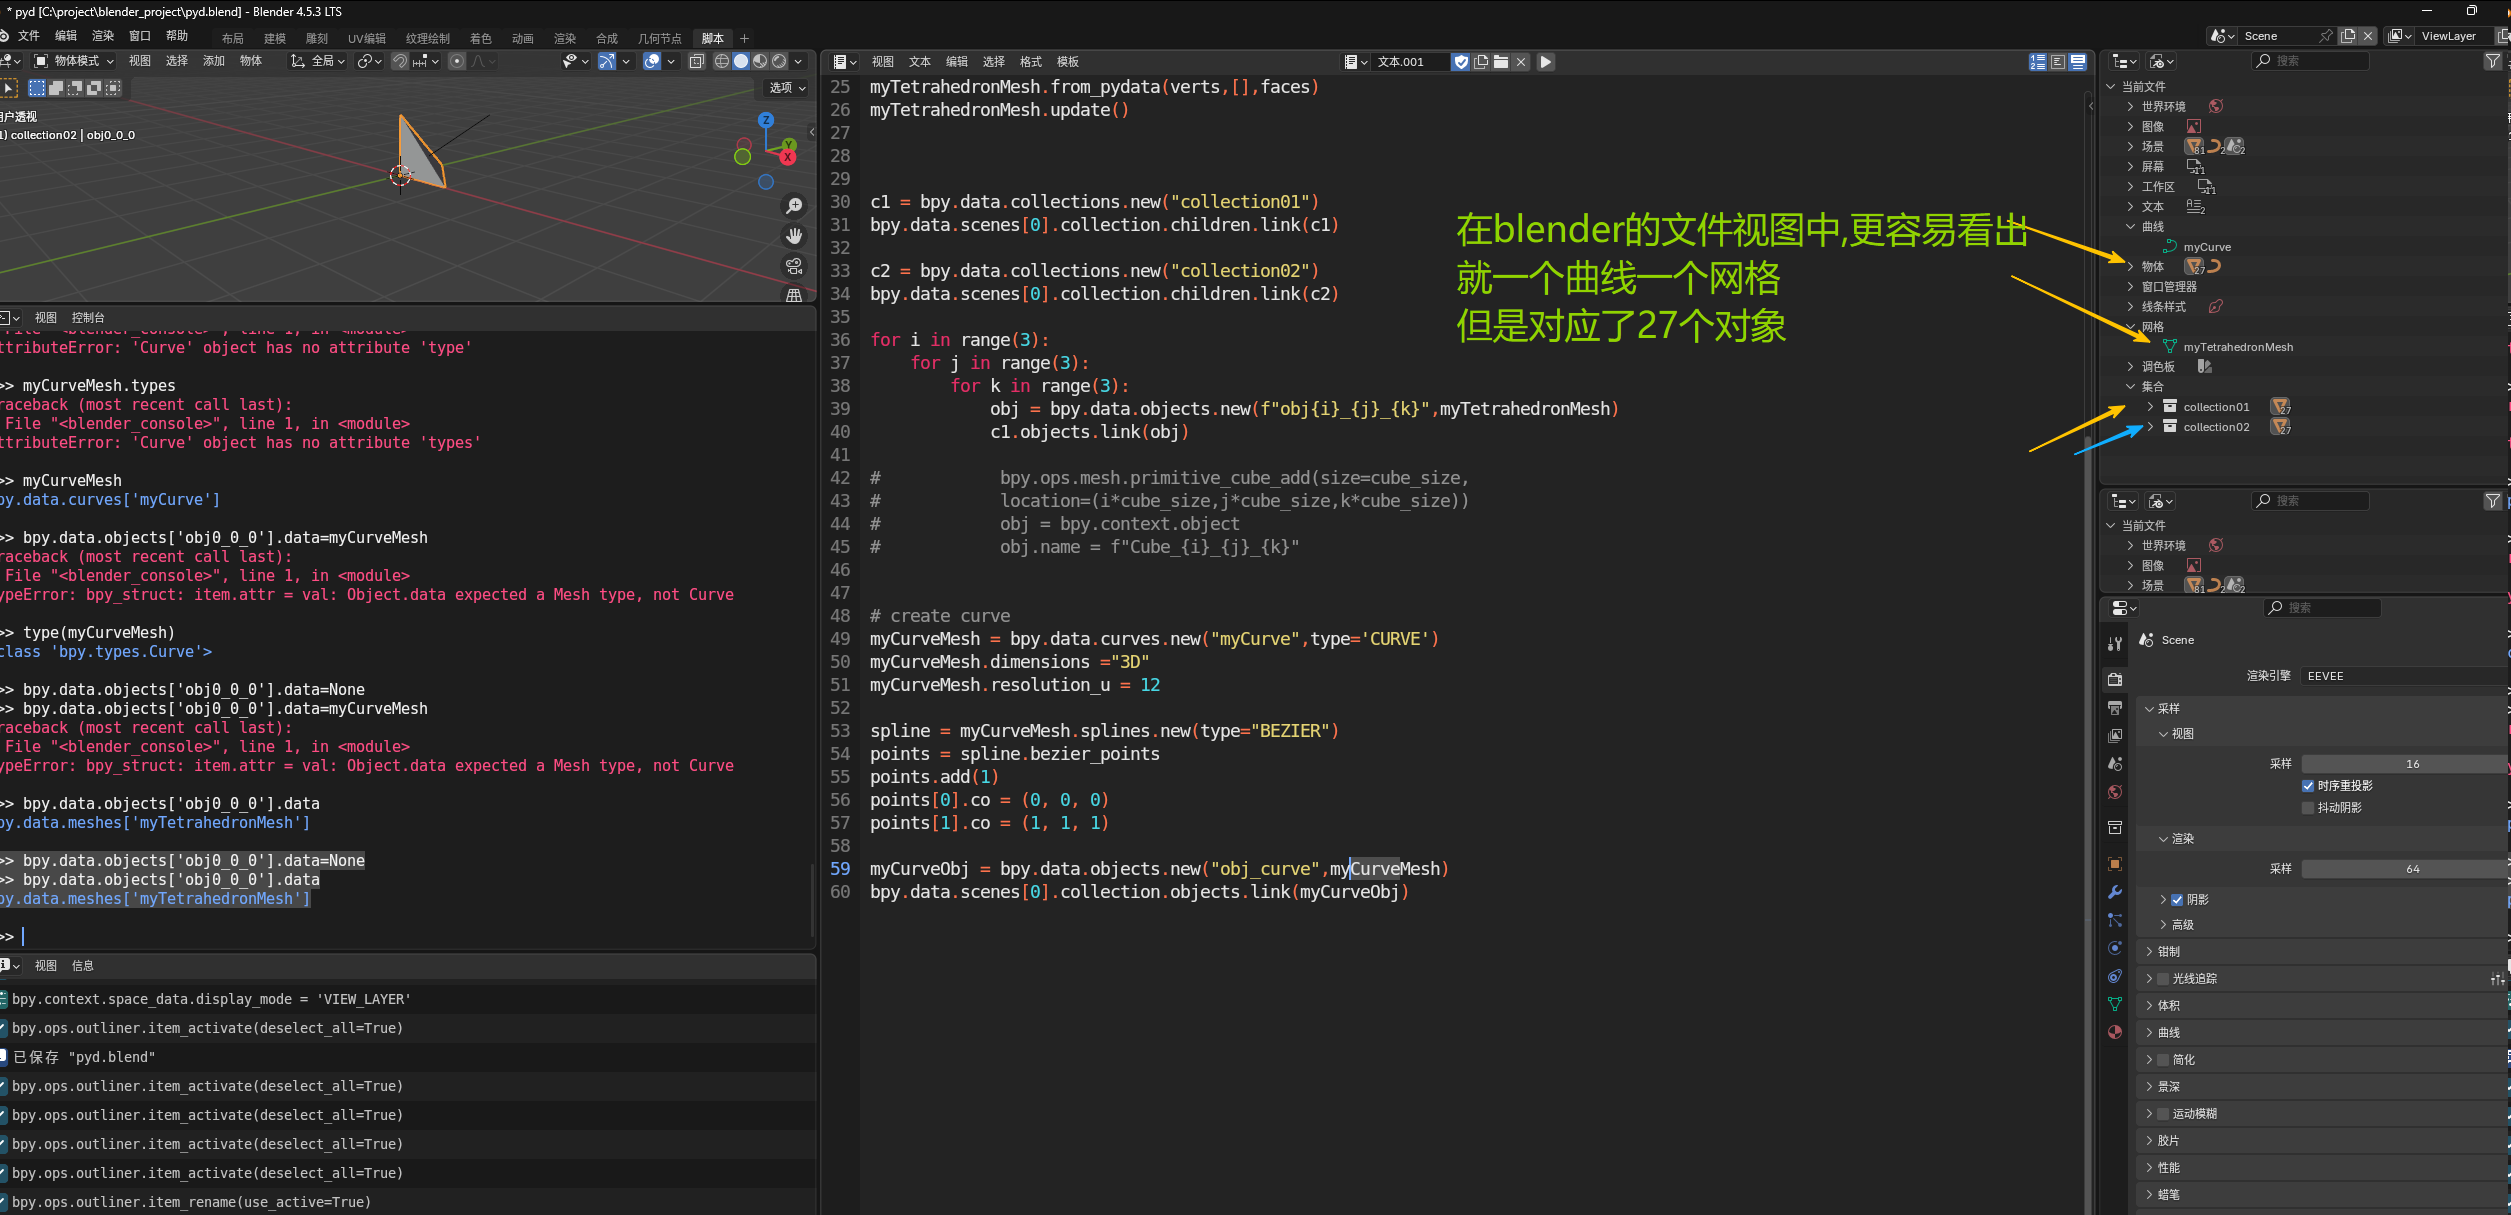Open the World properties tab
Viewport: 2511px width, 1215px height.
click(2114, 792)
